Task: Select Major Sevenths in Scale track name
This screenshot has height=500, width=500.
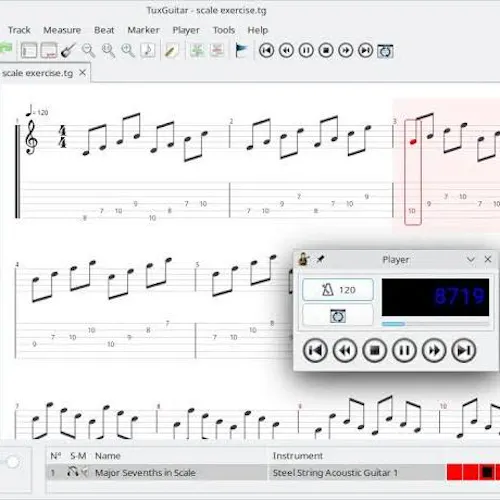Action: coord(145,473)
